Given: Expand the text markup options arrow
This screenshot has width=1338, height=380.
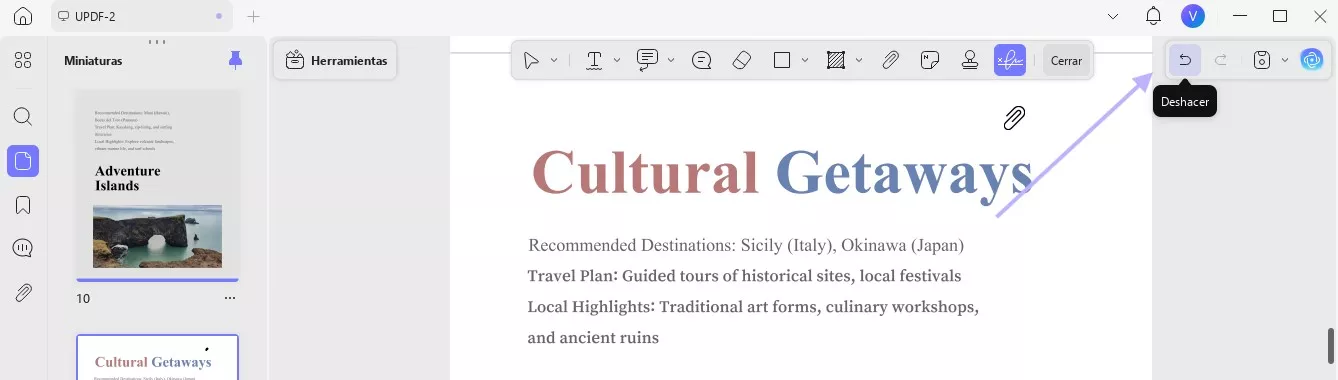Looking at the screenshot, I should [x=617, y=60].
